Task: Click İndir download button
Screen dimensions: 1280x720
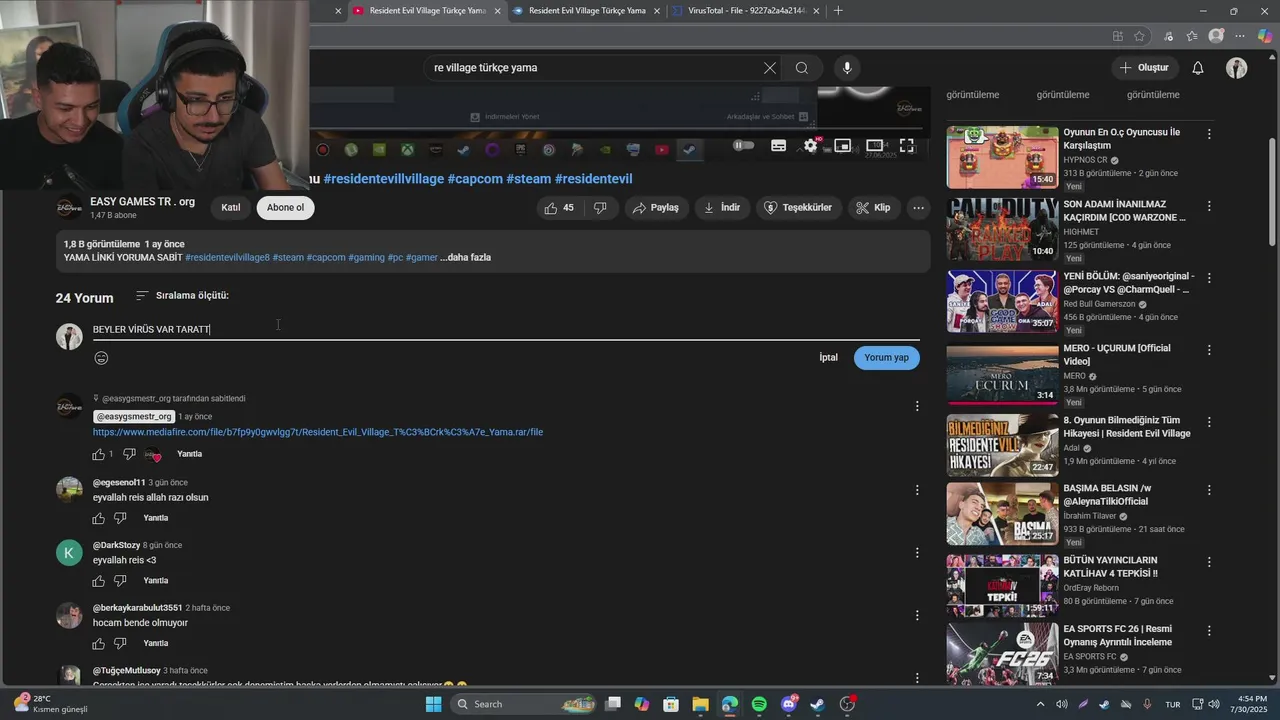Action: (722, 208)
